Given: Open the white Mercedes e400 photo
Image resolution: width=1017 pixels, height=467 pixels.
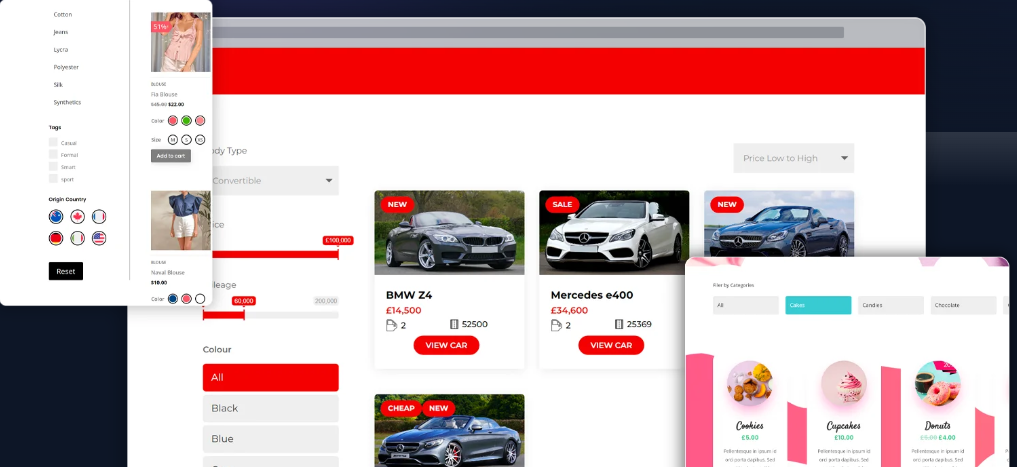Looking at the screenshot, I should (614, 232).
